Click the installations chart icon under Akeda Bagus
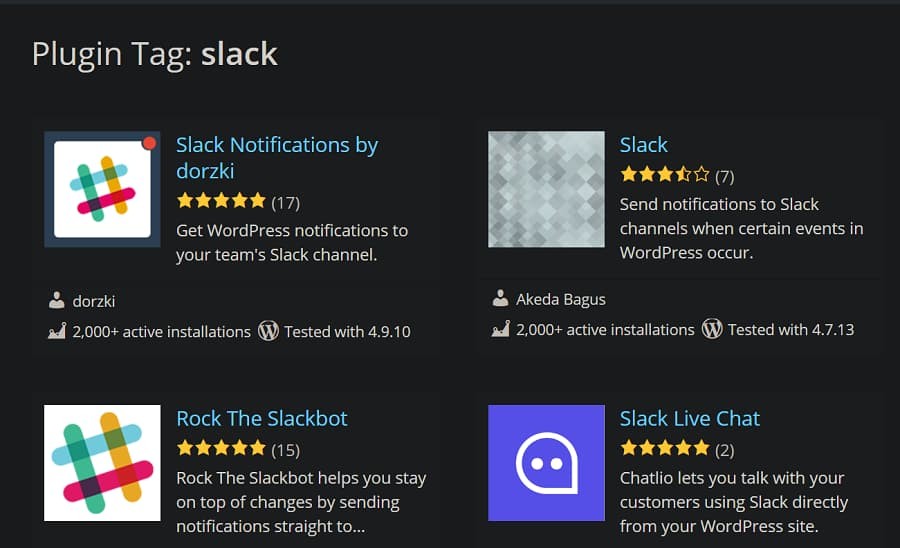 (500, 330)
